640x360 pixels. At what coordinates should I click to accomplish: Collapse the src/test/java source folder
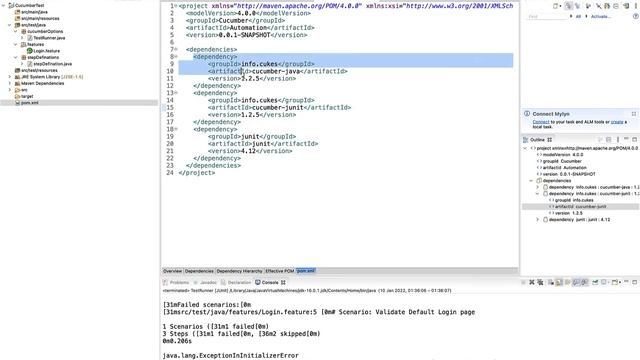pyautogui.click(x=10, y=25)
